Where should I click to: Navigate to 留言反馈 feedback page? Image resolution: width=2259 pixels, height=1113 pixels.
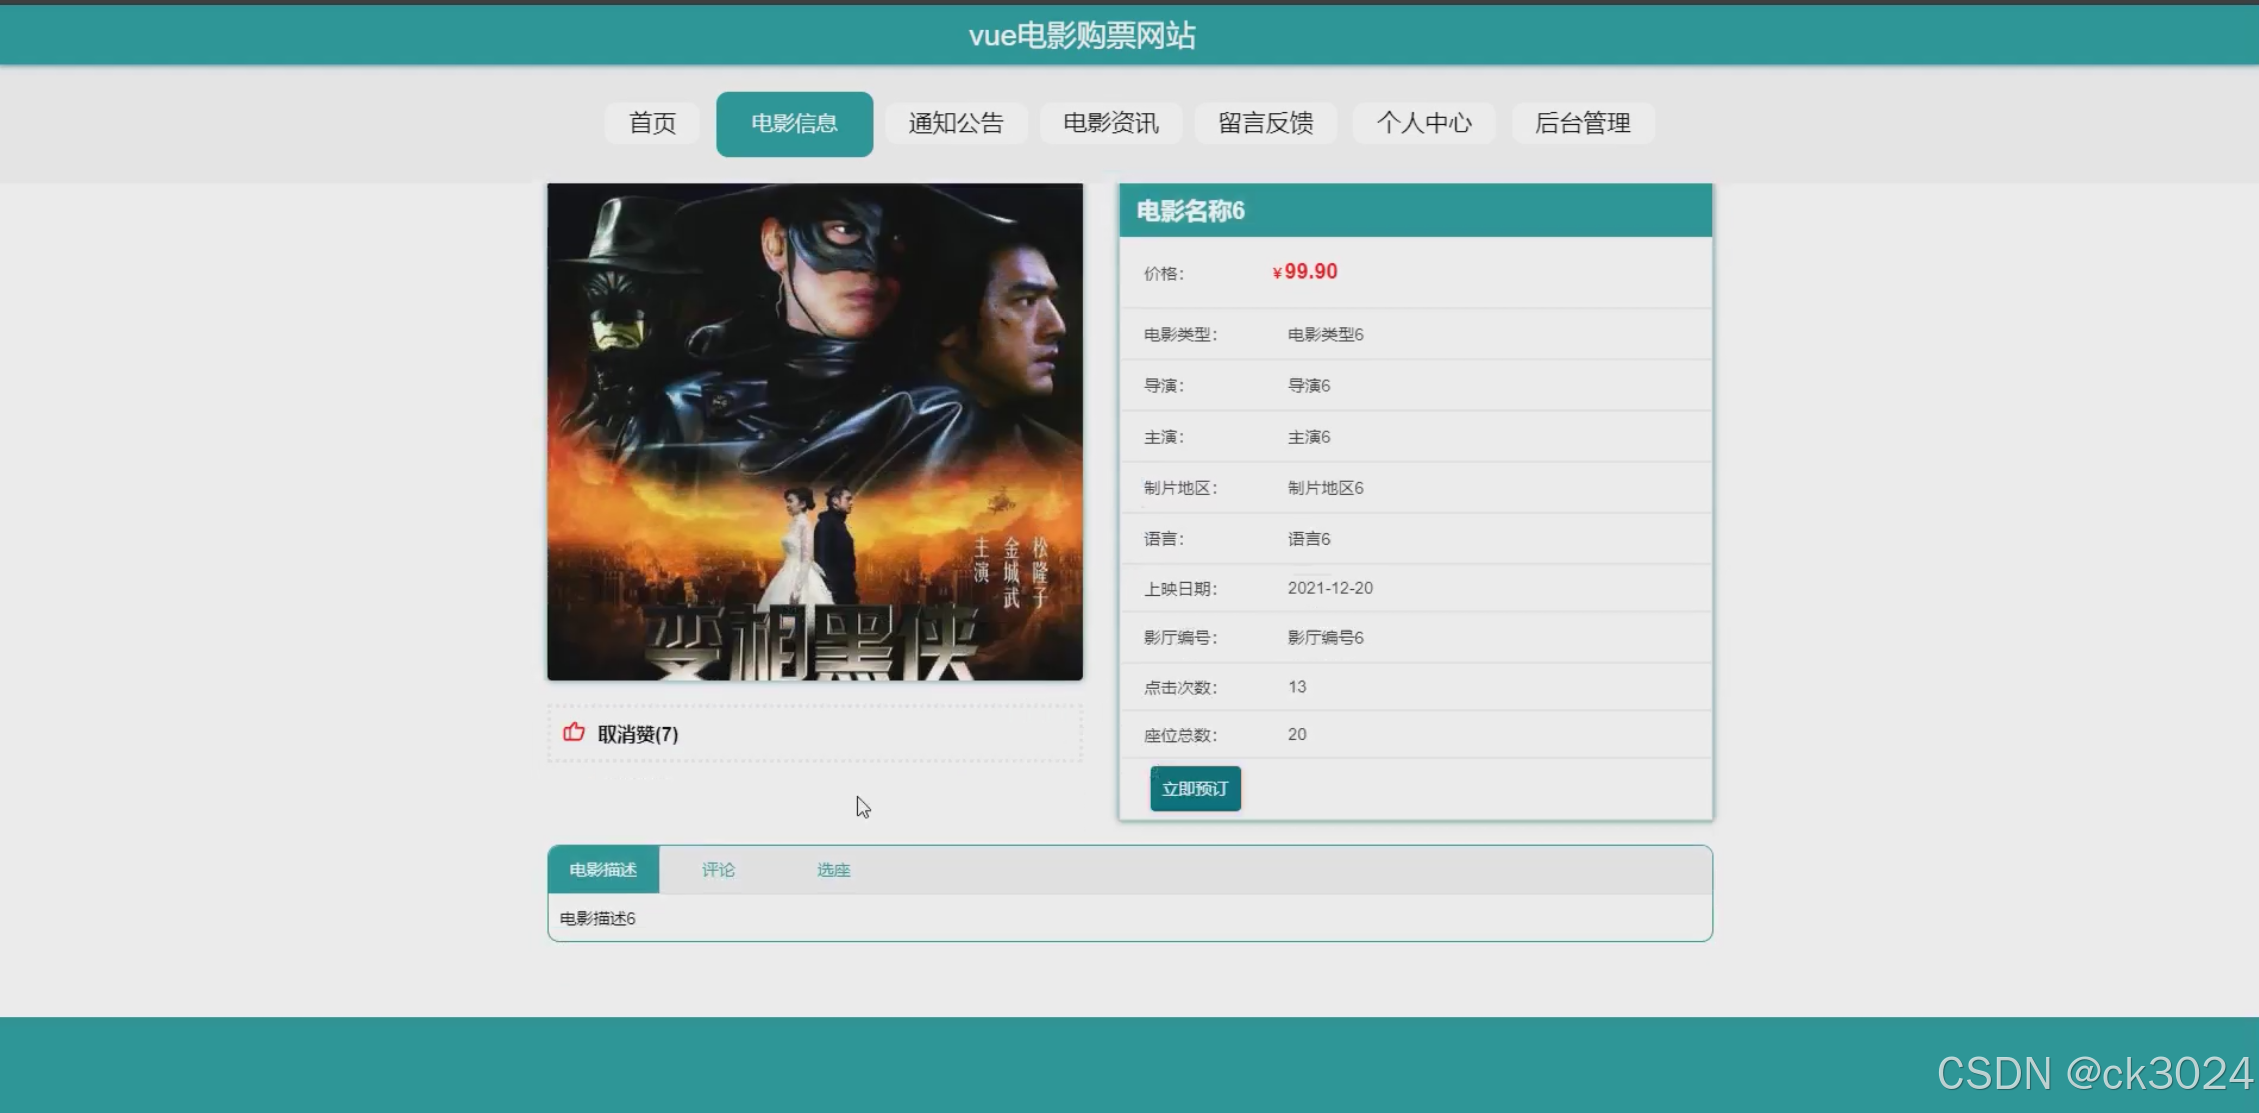tap(1265, 123)
